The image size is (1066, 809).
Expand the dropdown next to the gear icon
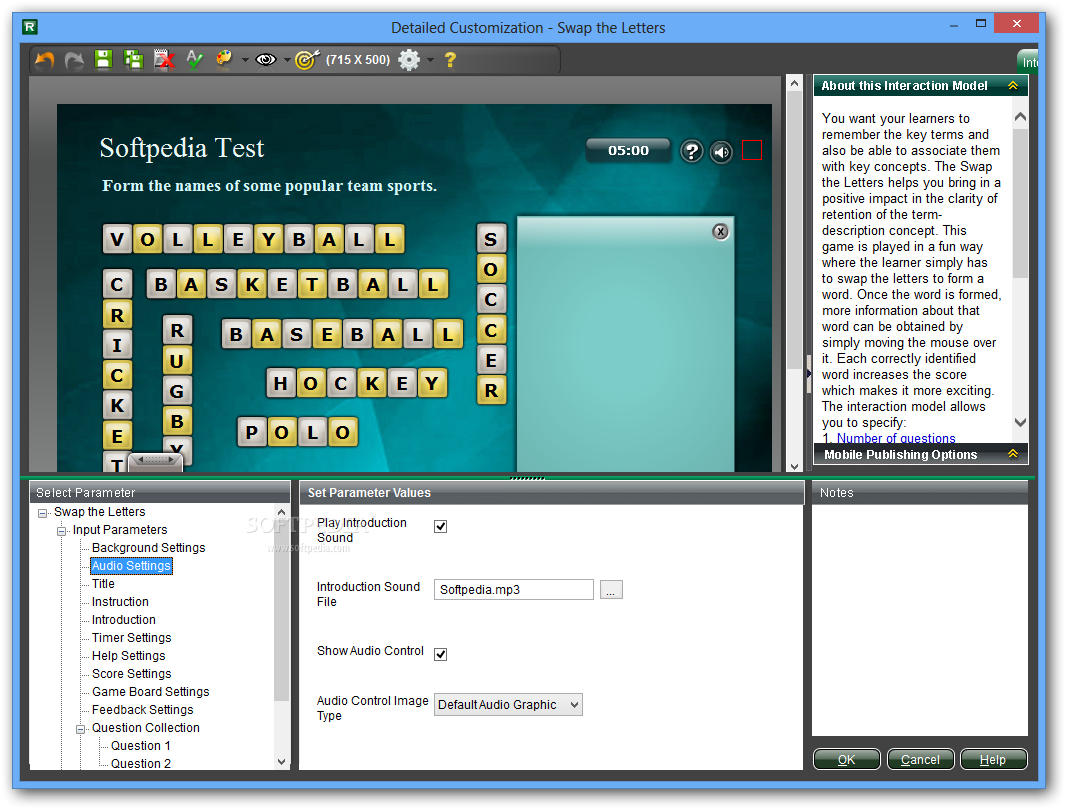click(430, 60)
